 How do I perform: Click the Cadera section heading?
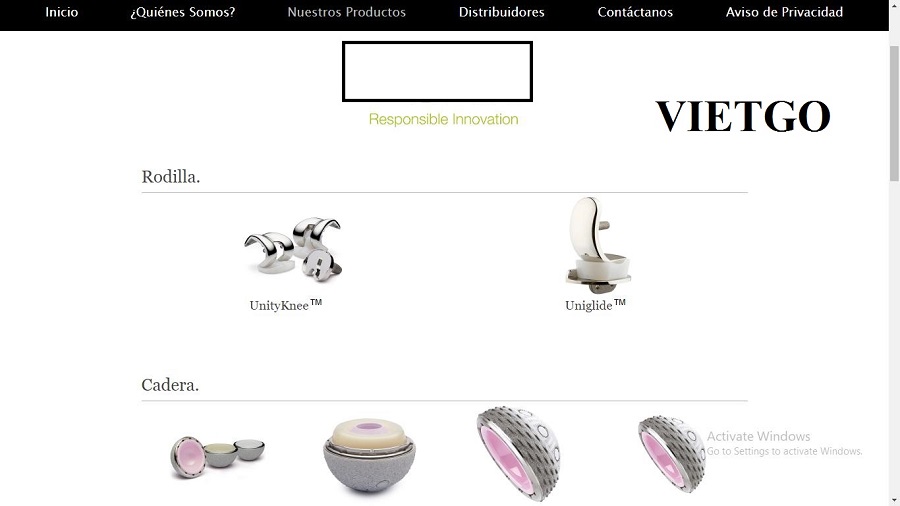click(x=170, y=385)
